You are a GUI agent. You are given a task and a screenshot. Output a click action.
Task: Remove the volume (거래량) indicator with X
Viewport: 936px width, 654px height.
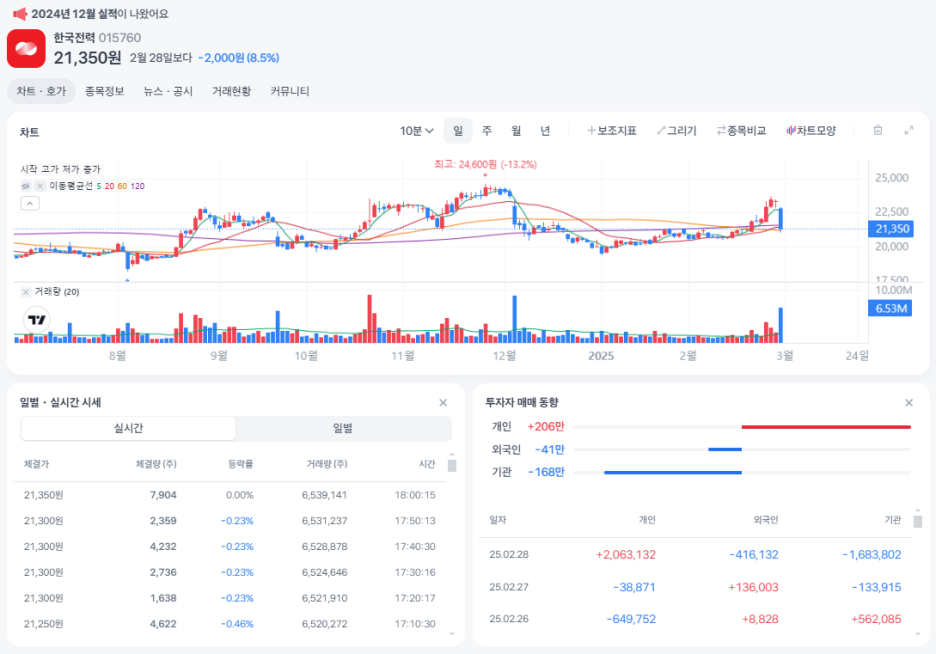pos(26,292)
